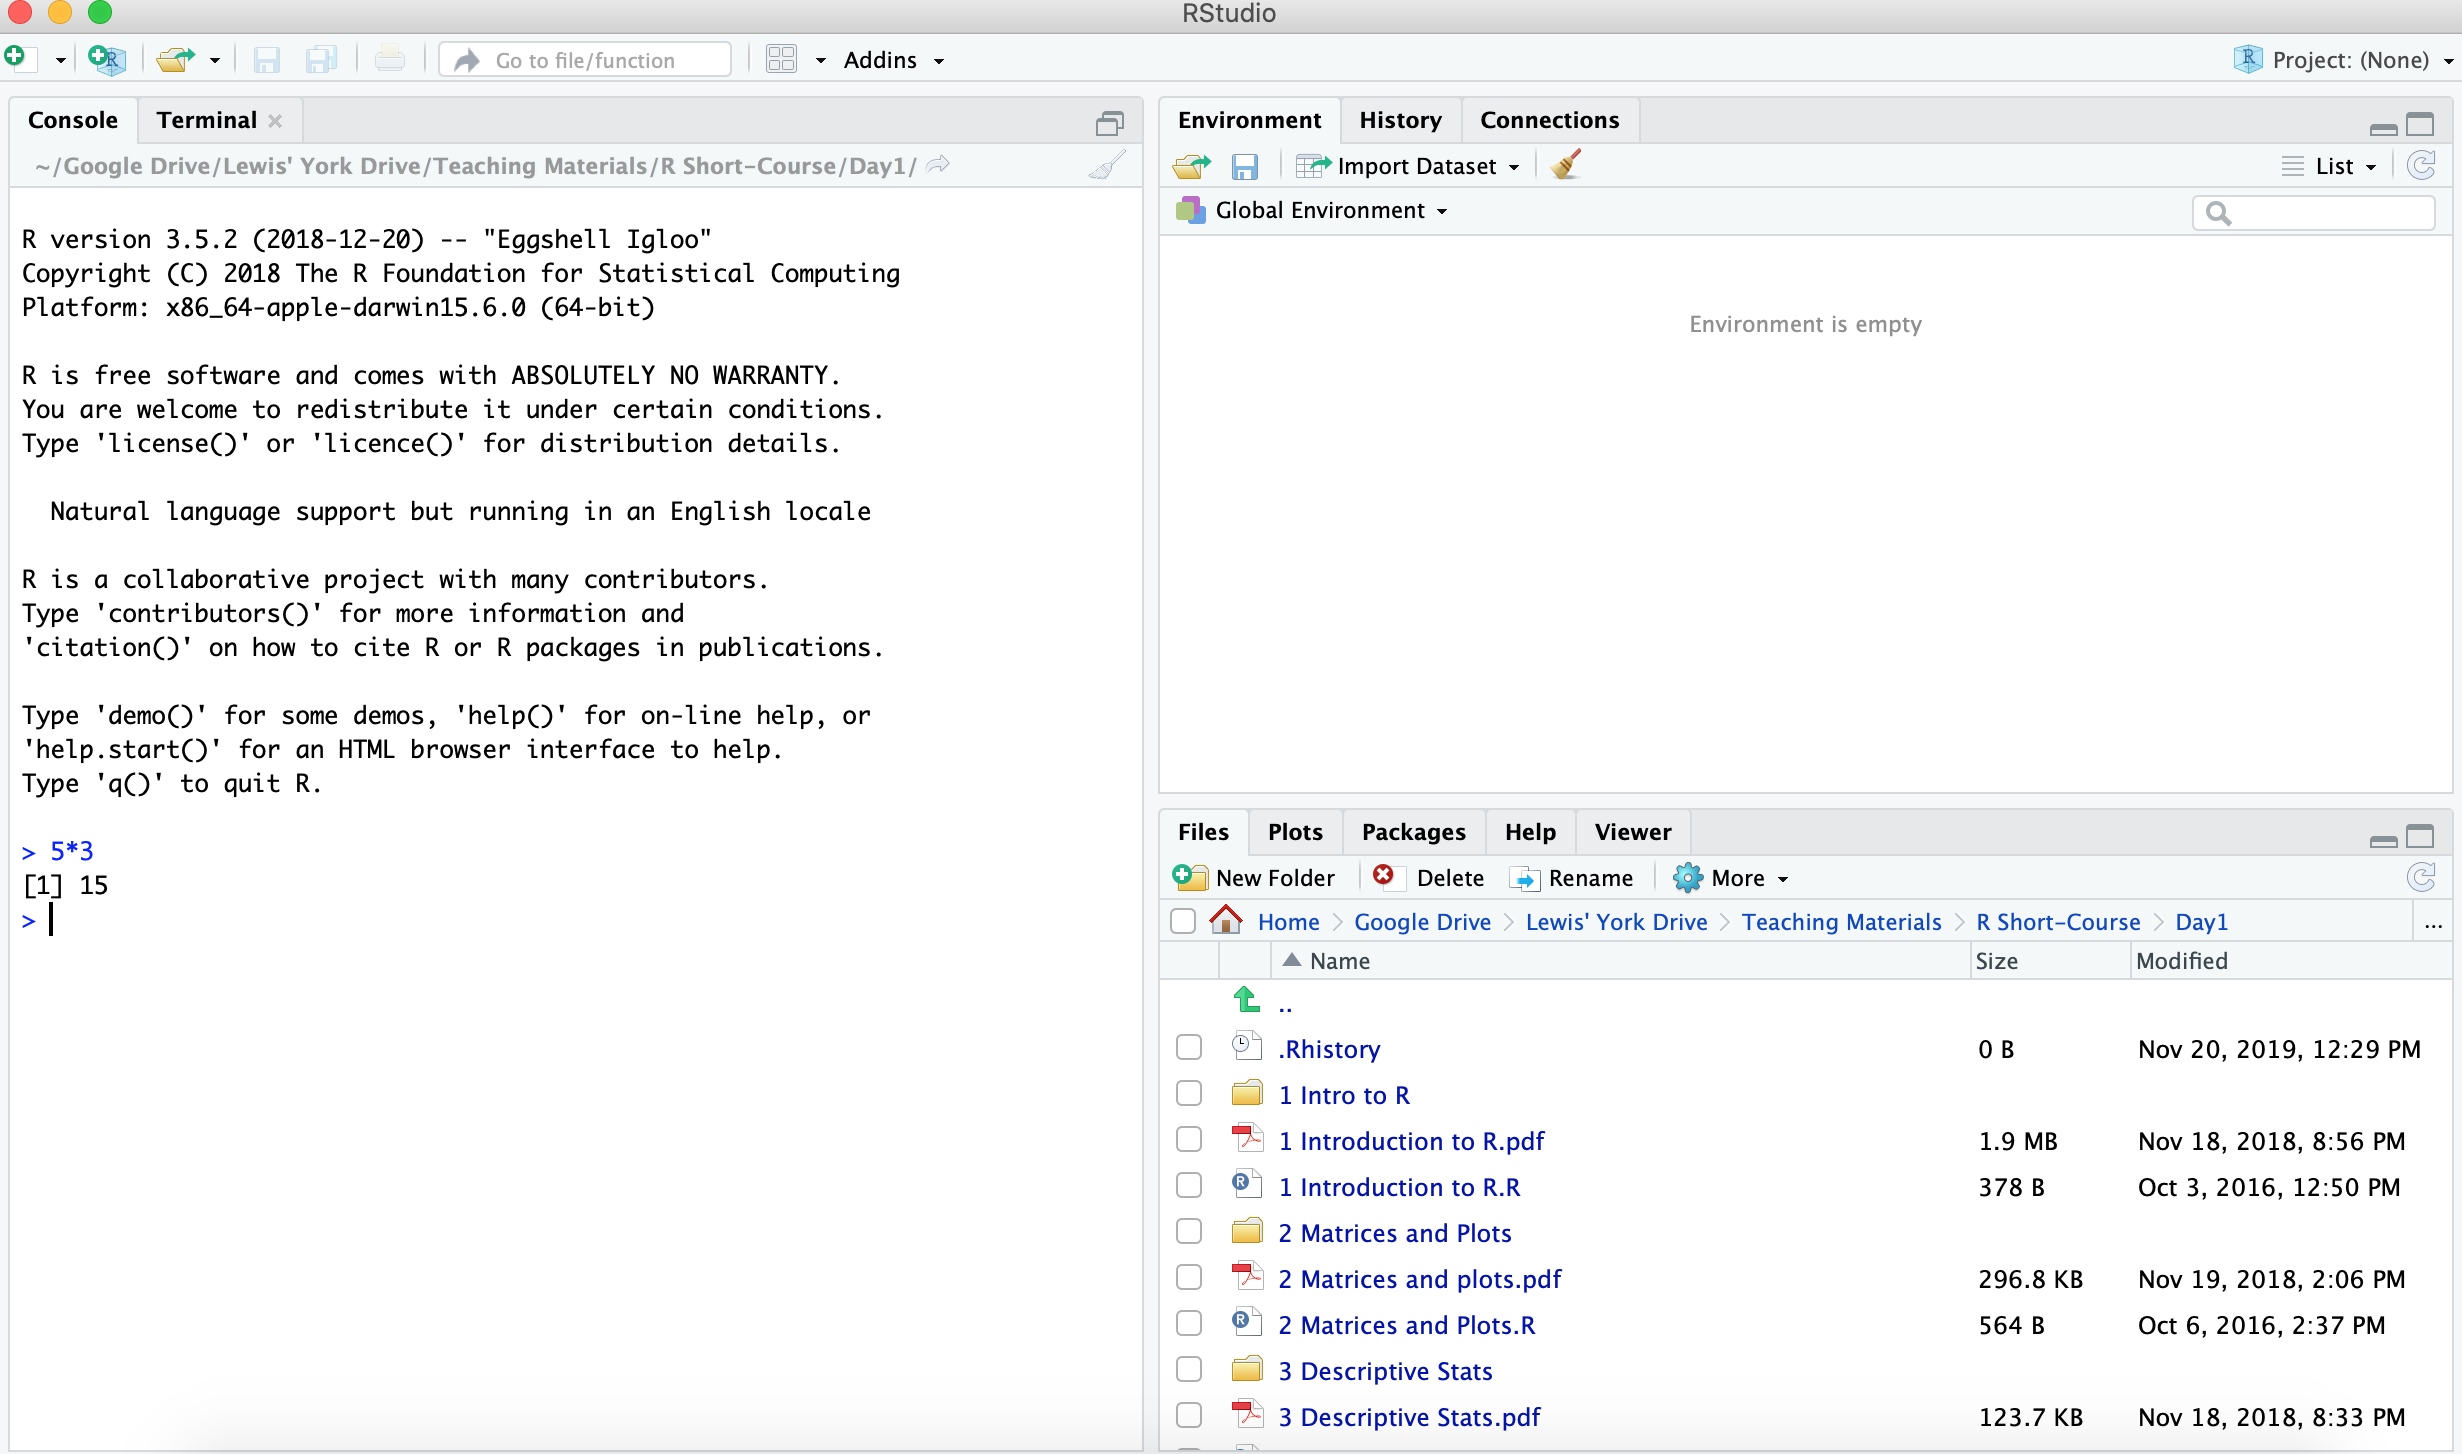Expand the More files options menu
Viewport: 2462px width, 1454px height.
[x=1732, y=878]
